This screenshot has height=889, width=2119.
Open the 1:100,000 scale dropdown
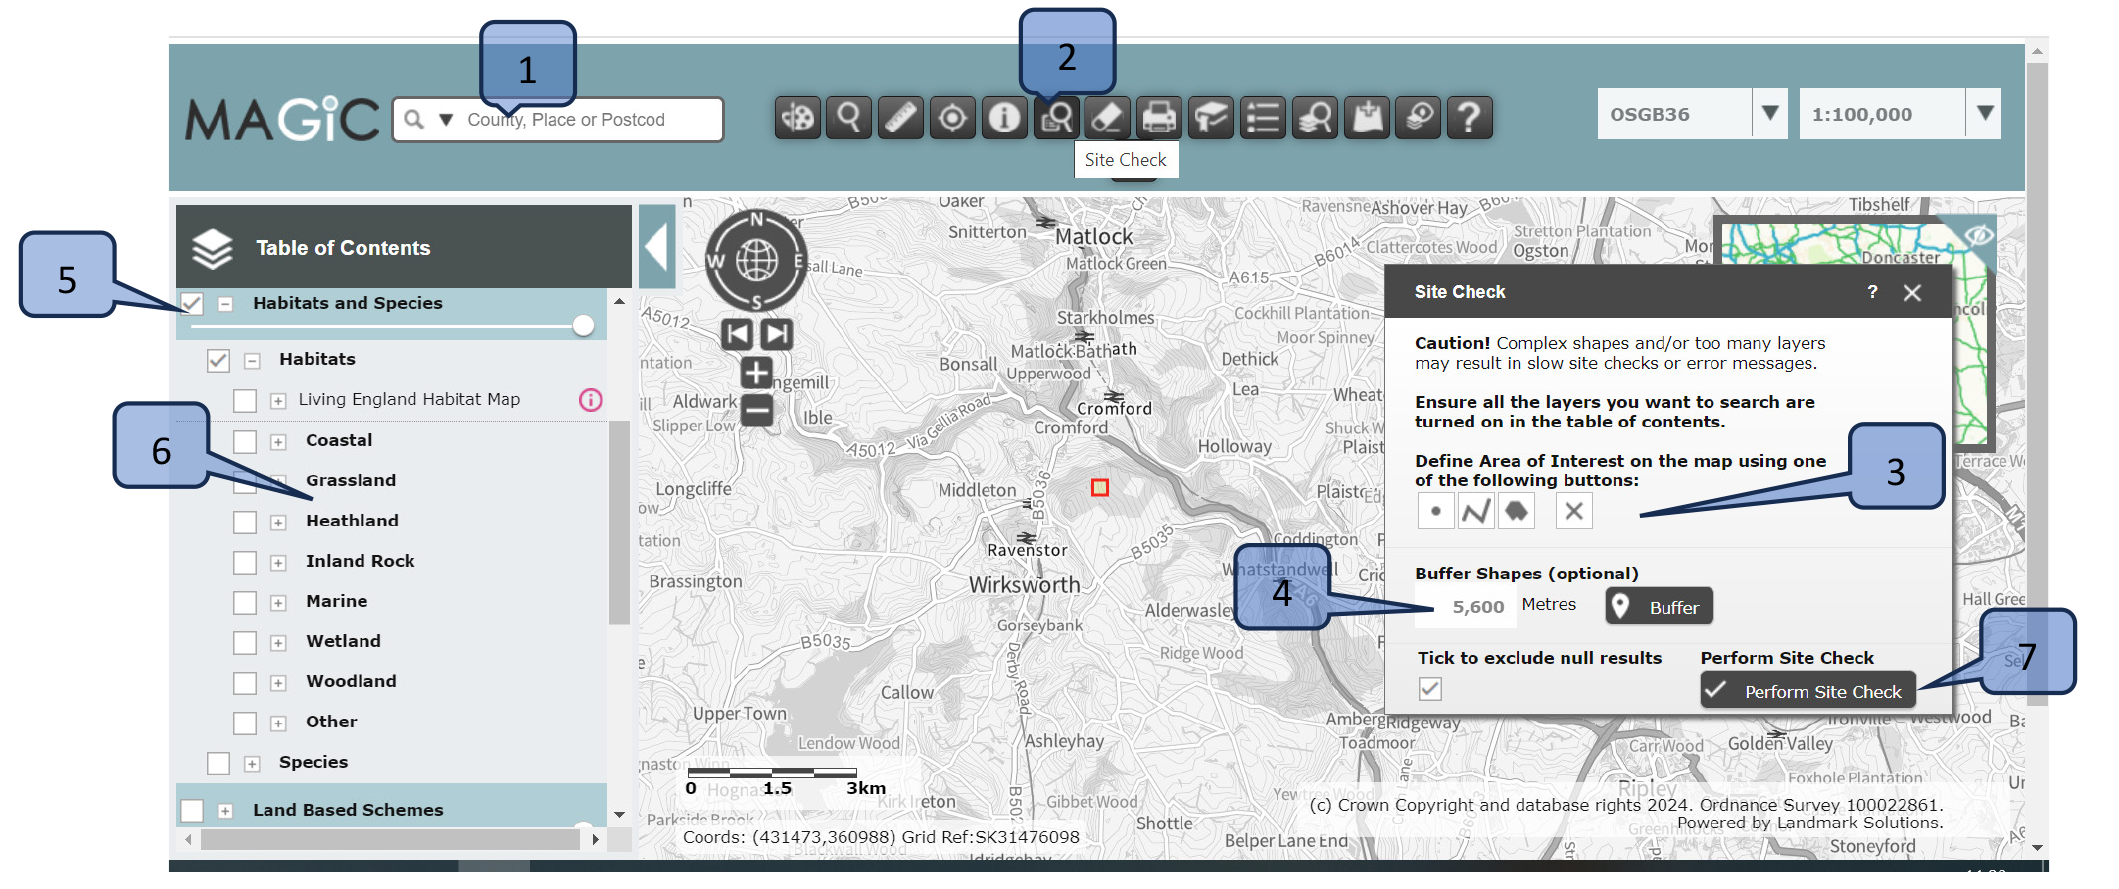pyautogui.click(x=1985, y=114)
